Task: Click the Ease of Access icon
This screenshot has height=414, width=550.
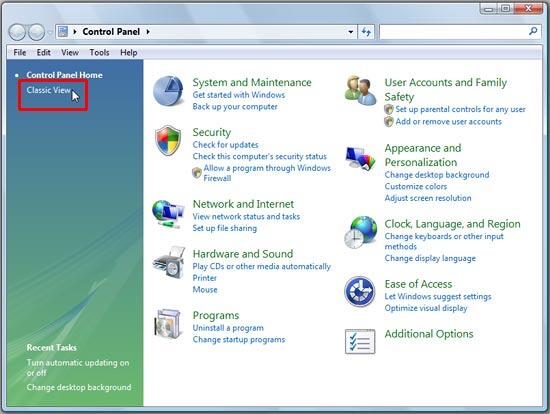Action: [x=360, y=292]
